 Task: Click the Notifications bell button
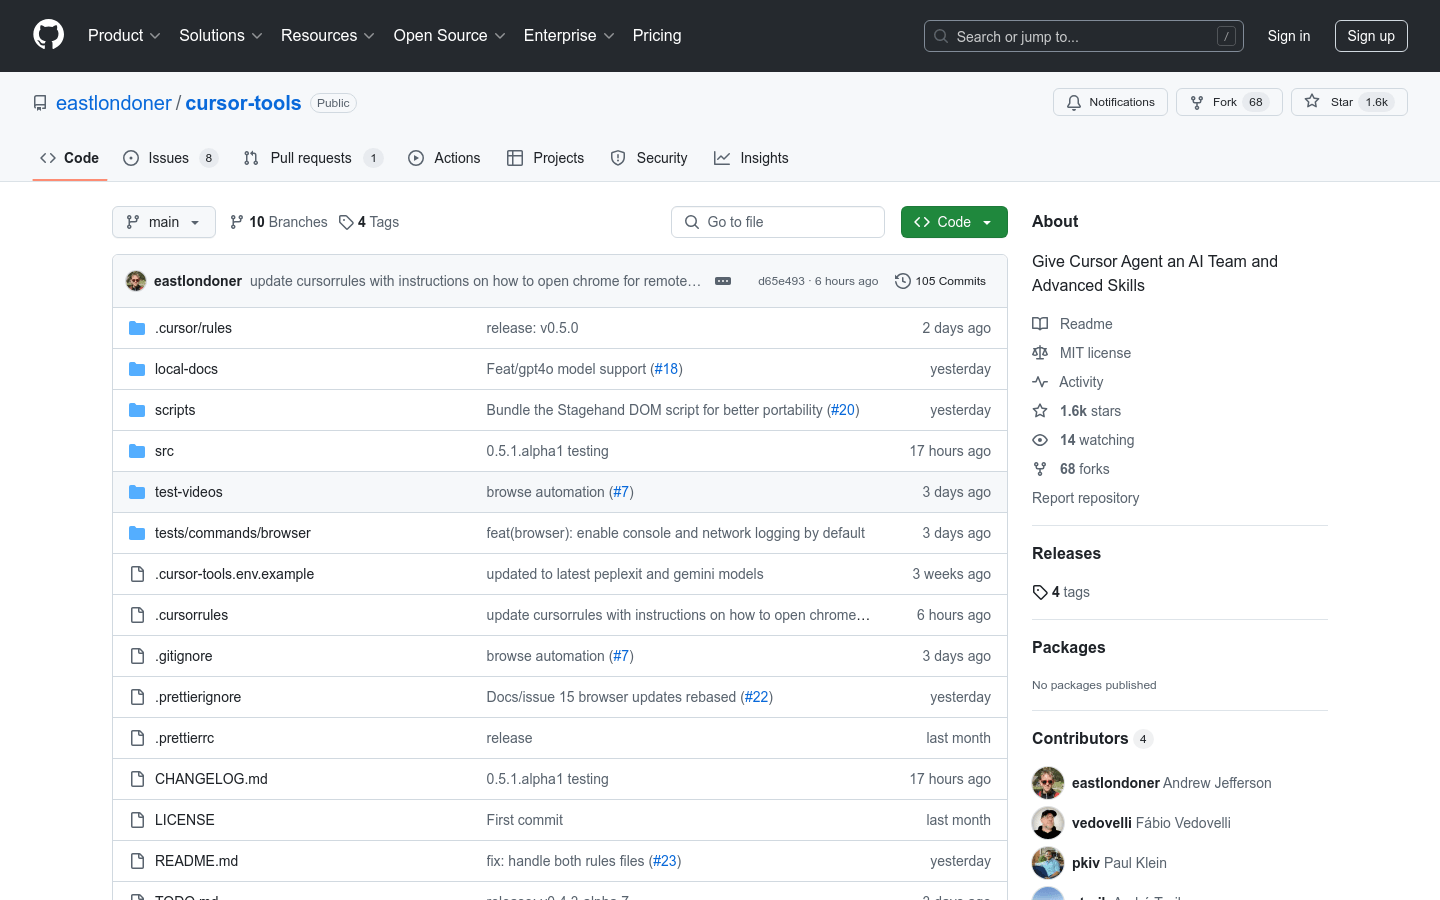(x=1110, y=102)
